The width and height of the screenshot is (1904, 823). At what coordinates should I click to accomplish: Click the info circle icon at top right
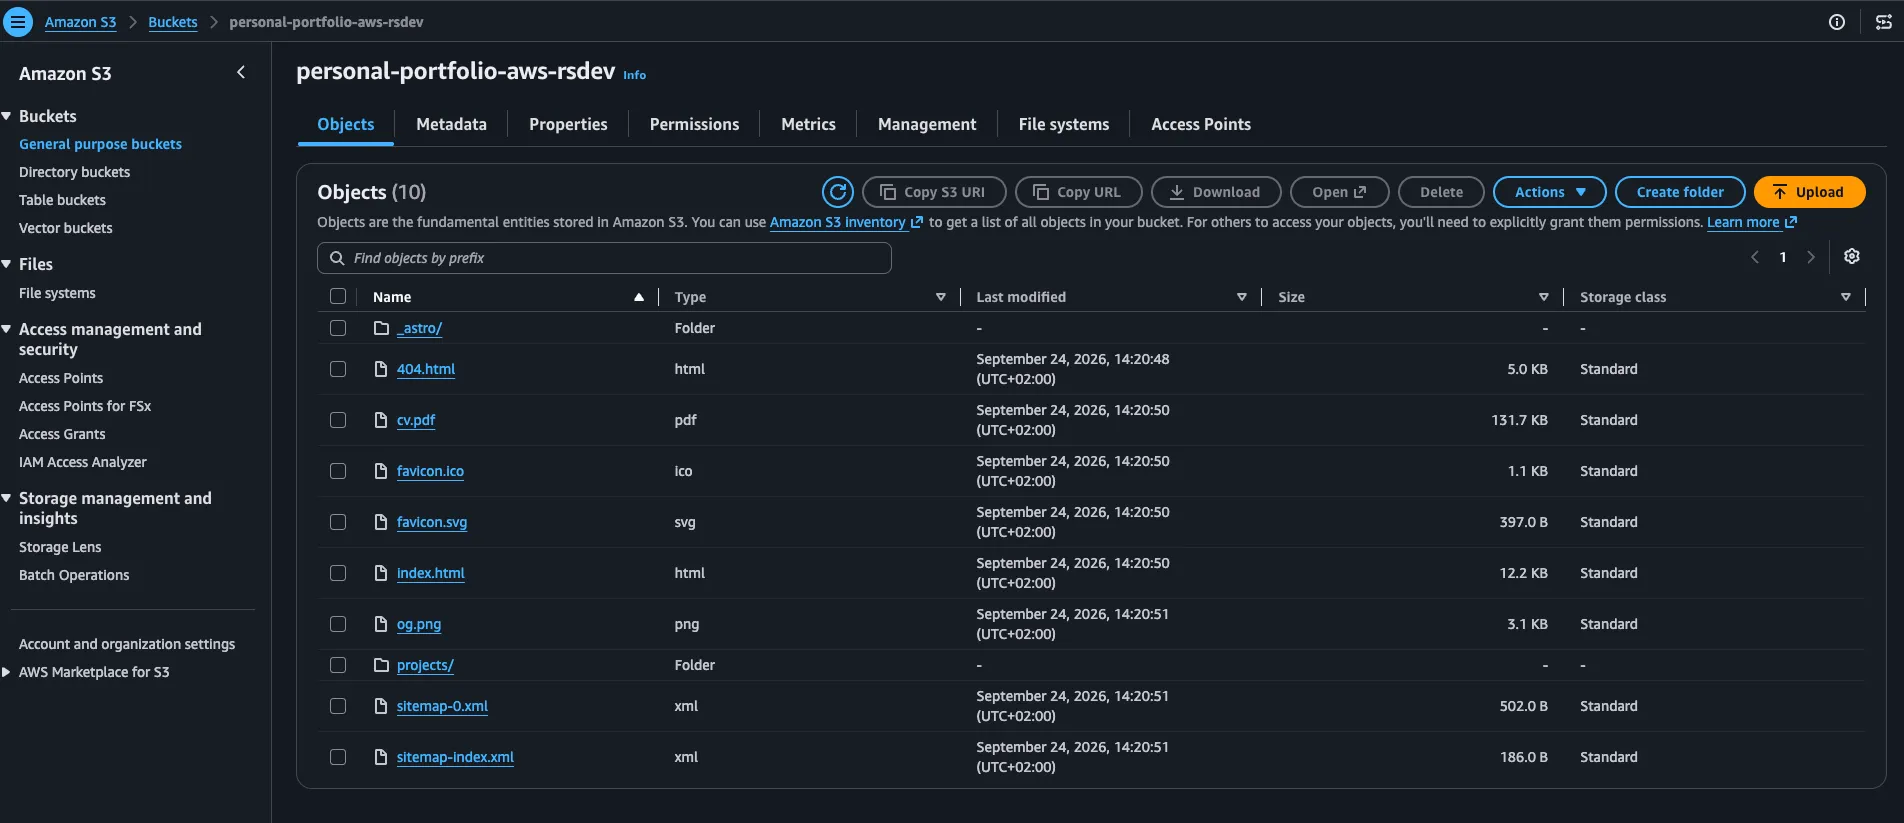coord(1837,22)
